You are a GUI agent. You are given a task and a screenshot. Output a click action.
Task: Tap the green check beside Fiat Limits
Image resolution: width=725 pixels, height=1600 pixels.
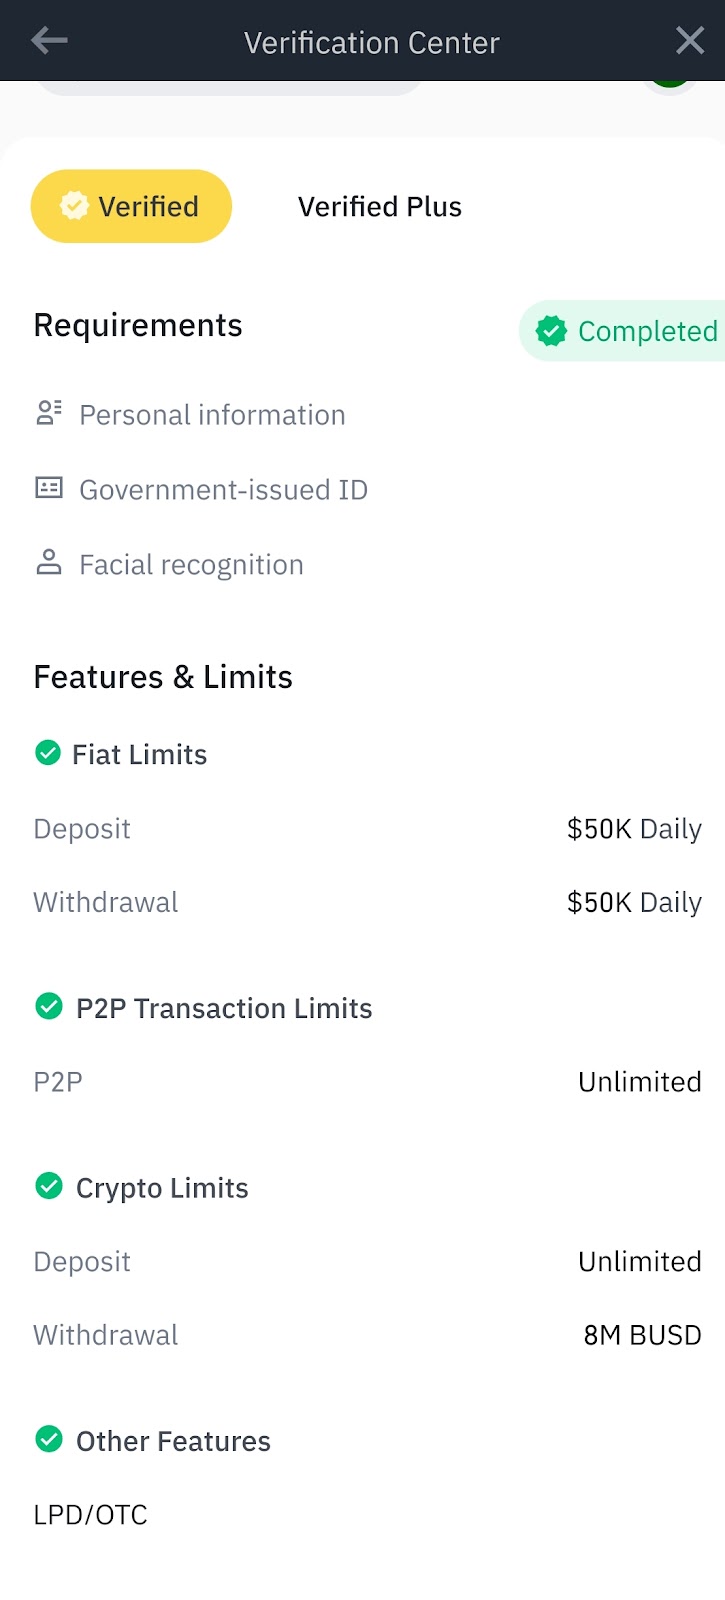(48, 753)
